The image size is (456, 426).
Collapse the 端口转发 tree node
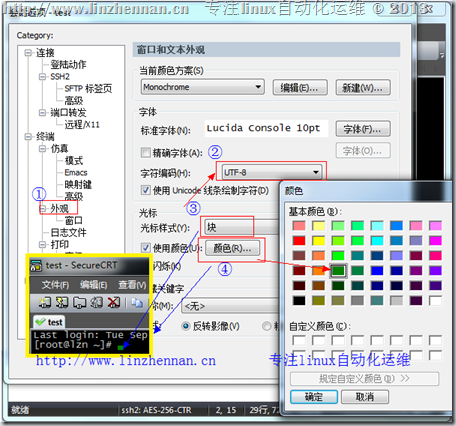(x=42, y=113)
